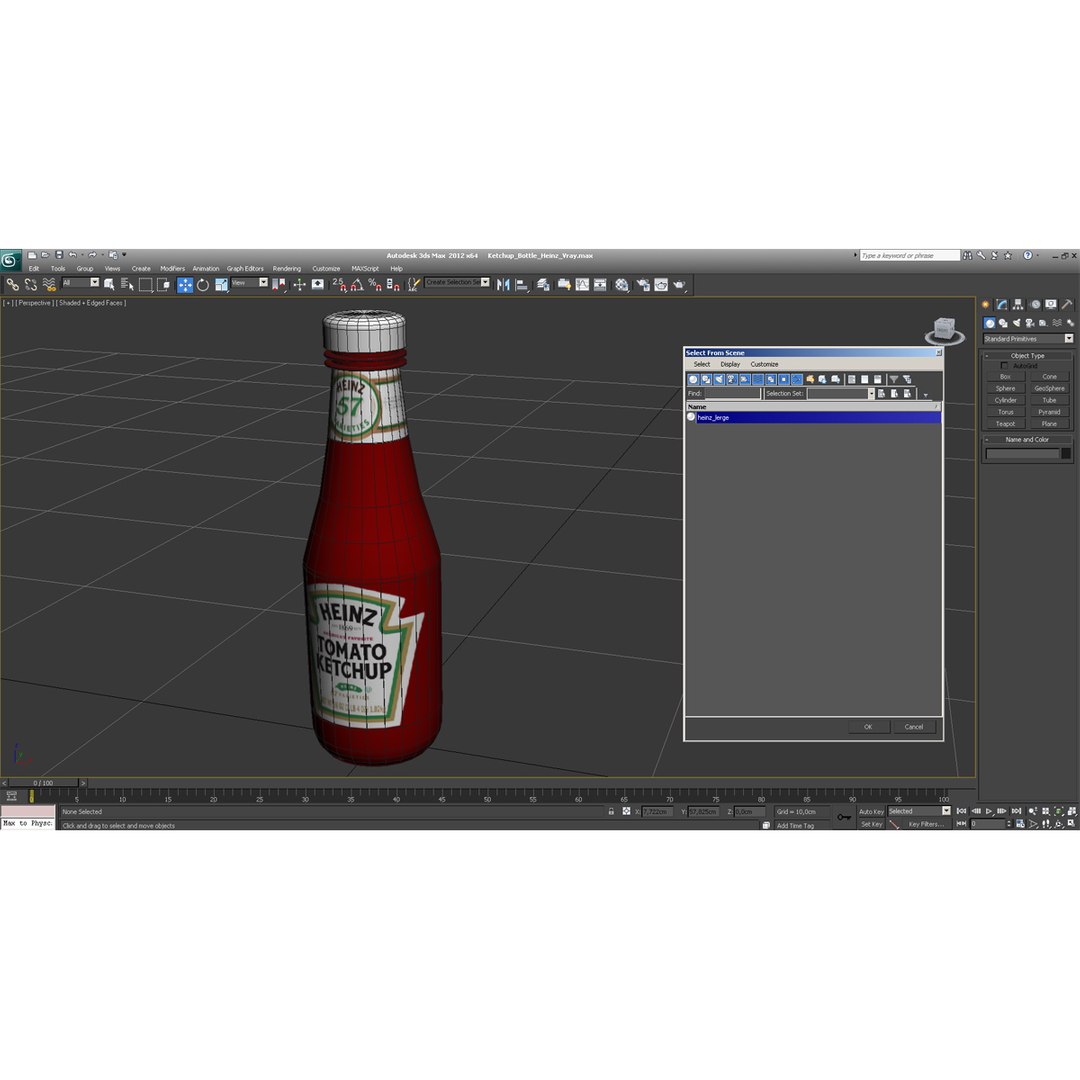Image resolution: width=1080 pixels, height=1080 pixels.
Task: Click the Bind to Space Warp icon
Action: pos(49,284)
